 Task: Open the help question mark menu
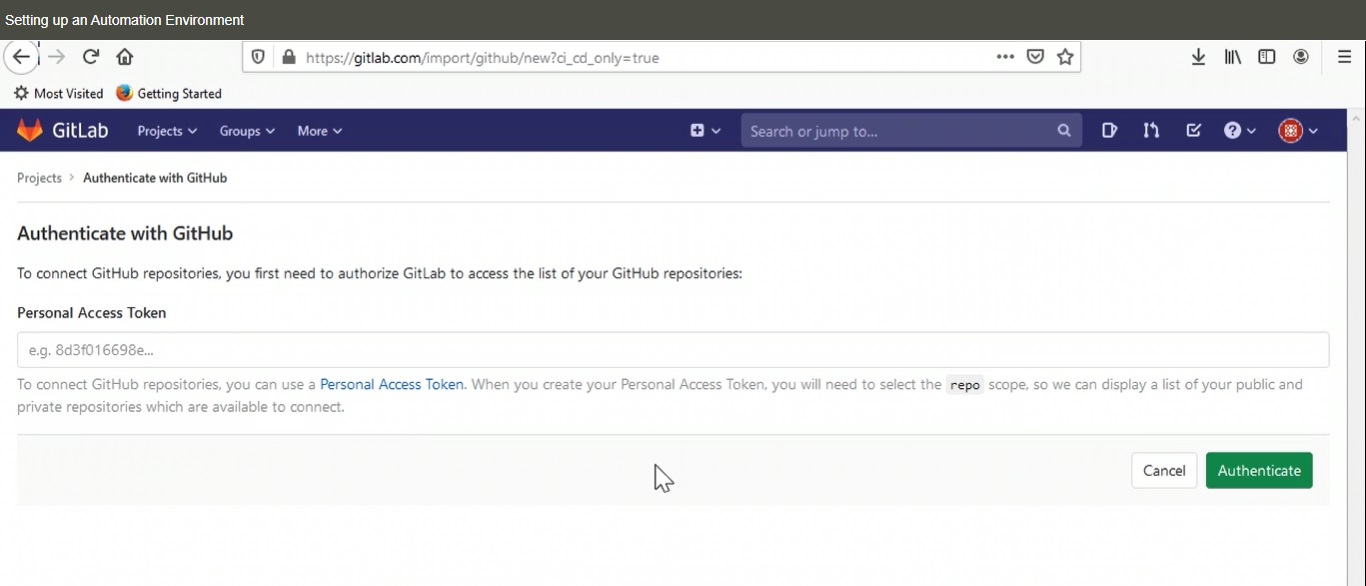point(1240,130)
